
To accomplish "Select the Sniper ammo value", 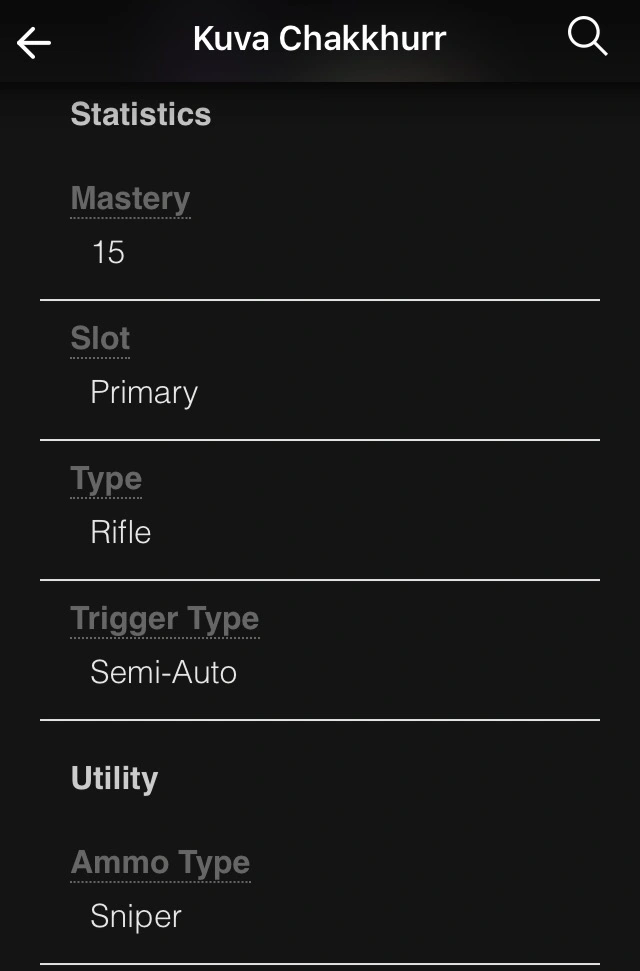I will pos(136,915).
